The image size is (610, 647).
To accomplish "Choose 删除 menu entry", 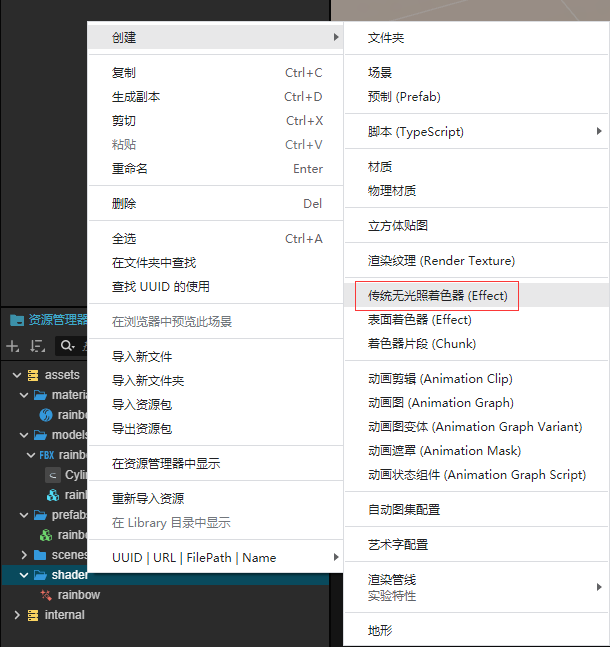I will 215,204.
